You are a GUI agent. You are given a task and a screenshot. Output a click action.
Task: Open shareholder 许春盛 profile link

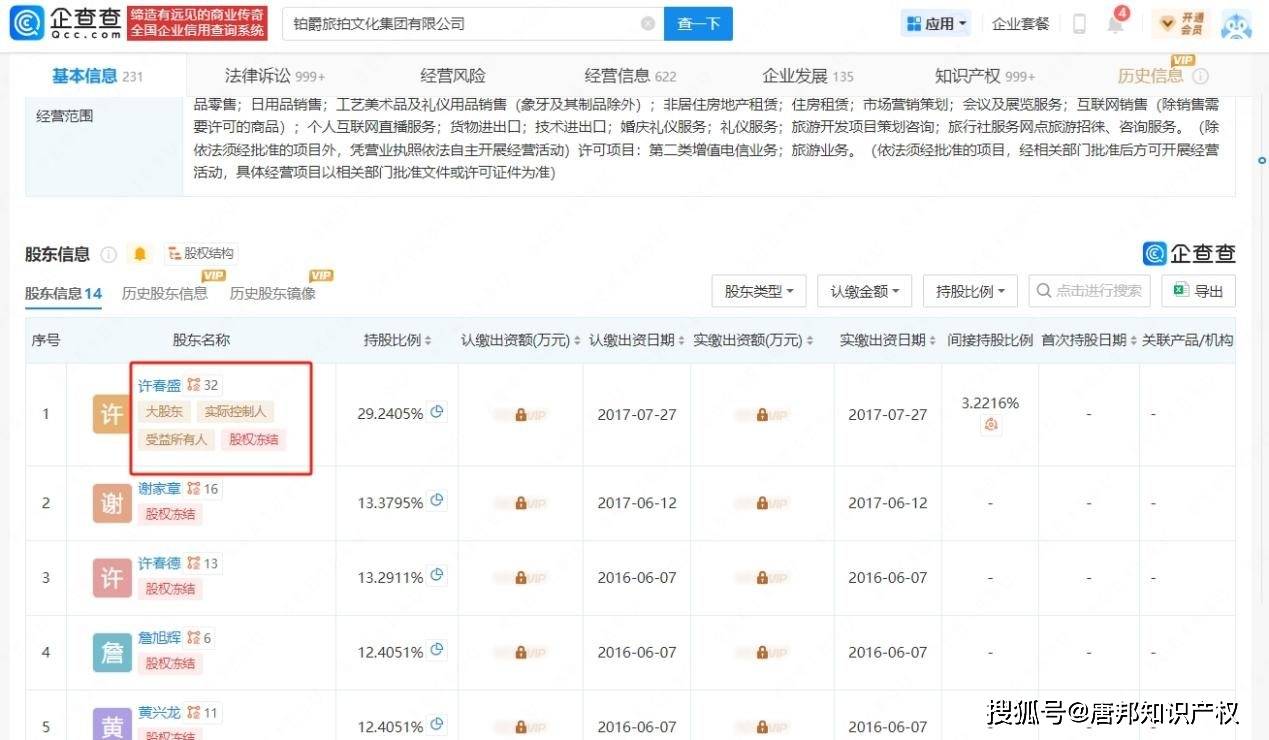pyautogui.click(x=158, y=385)
